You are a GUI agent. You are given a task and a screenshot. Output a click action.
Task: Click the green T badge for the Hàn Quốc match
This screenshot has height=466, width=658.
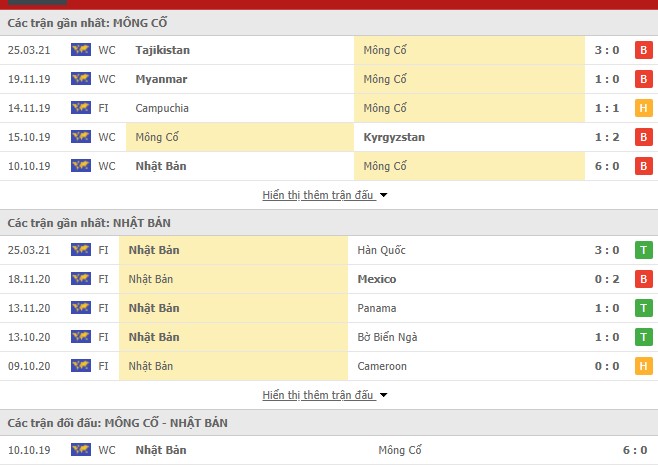pyautogui.click(x=644, y=250)
